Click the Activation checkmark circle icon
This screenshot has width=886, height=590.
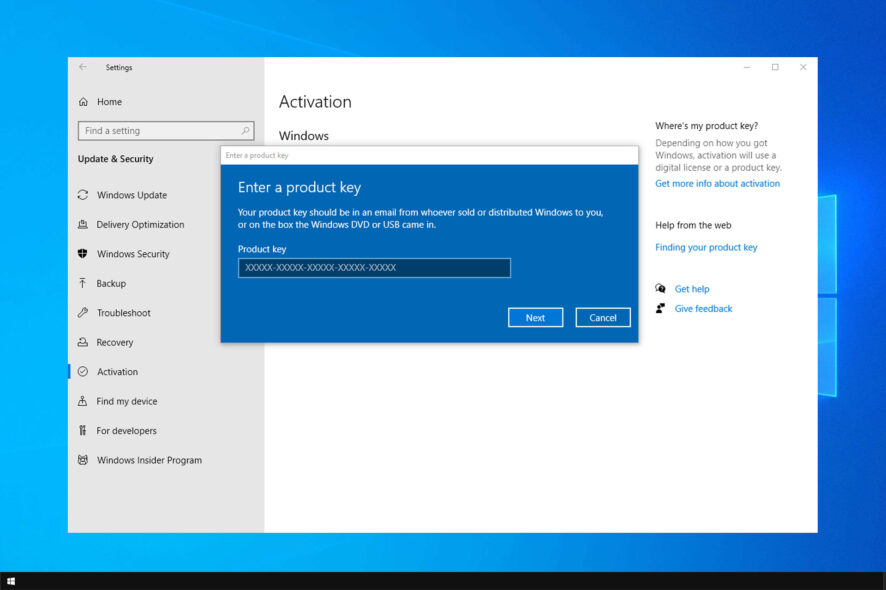coord(83,371)
